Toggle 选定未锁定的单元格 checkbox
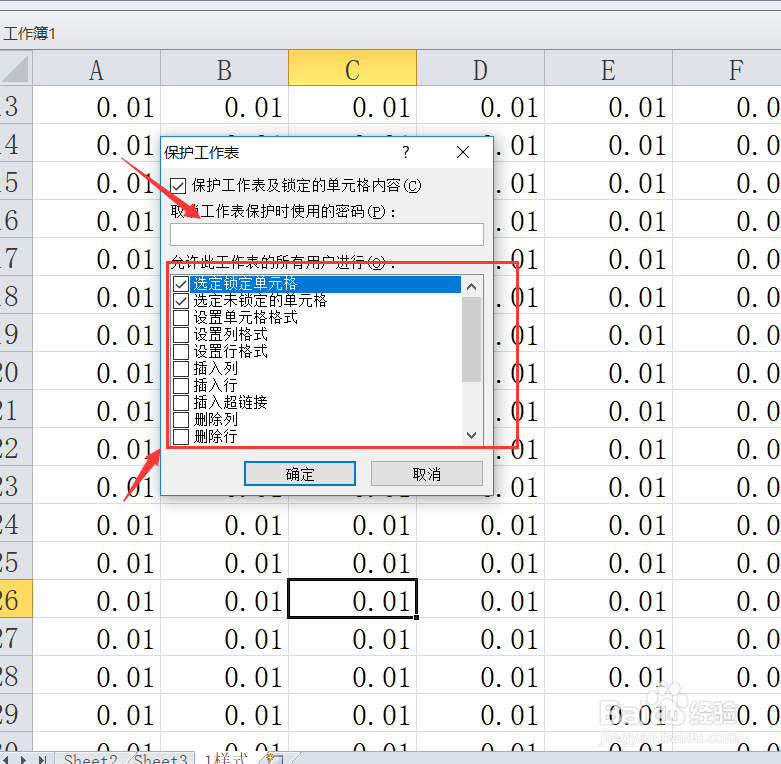Image resolution: width=781 pixels, height=764 pixels. click(181, 301)
